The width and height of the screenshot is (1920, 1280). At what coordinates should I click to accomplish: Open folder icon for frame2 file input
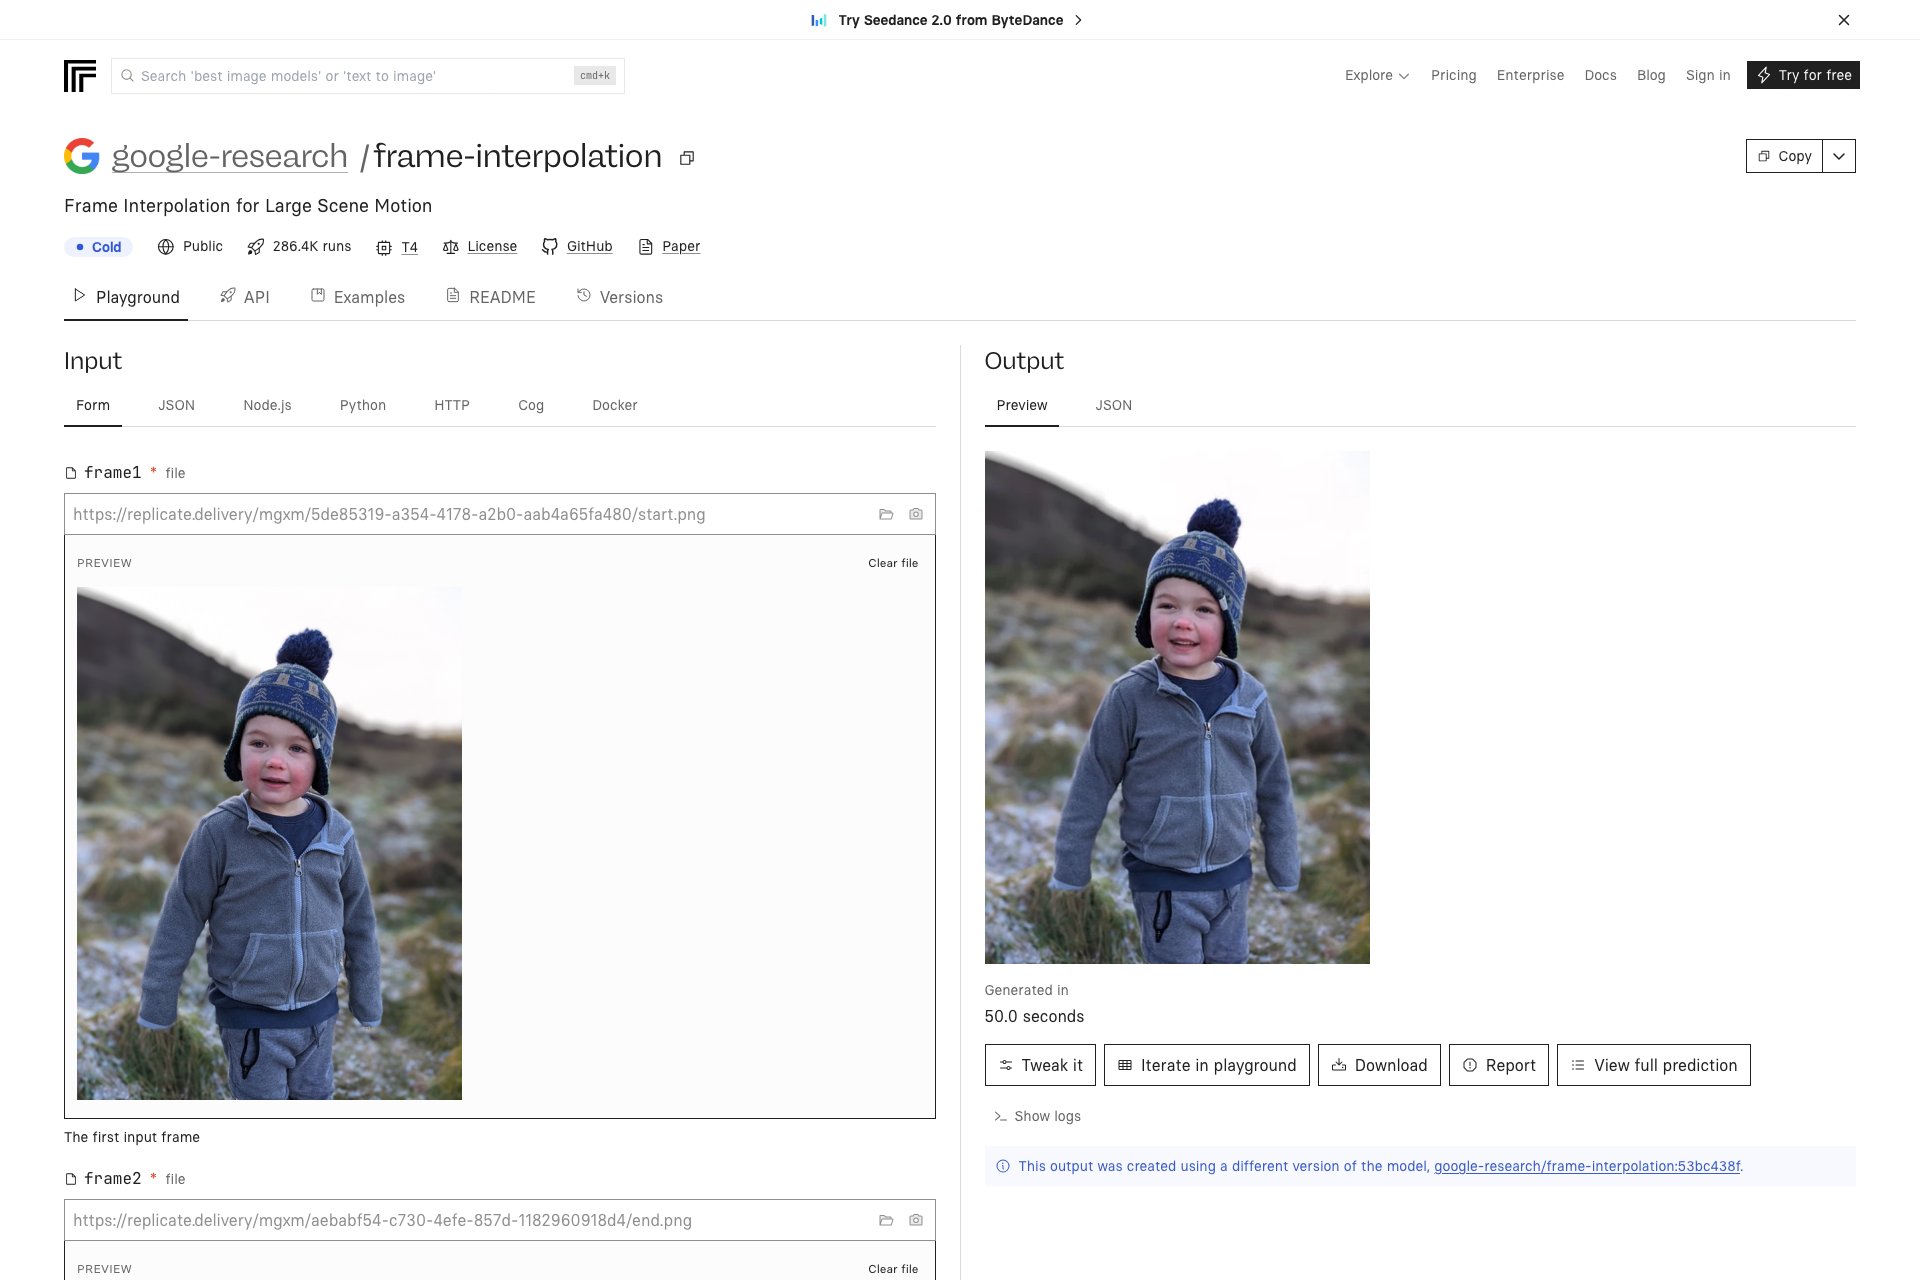pyautogui.click(x=886, y=1220)
